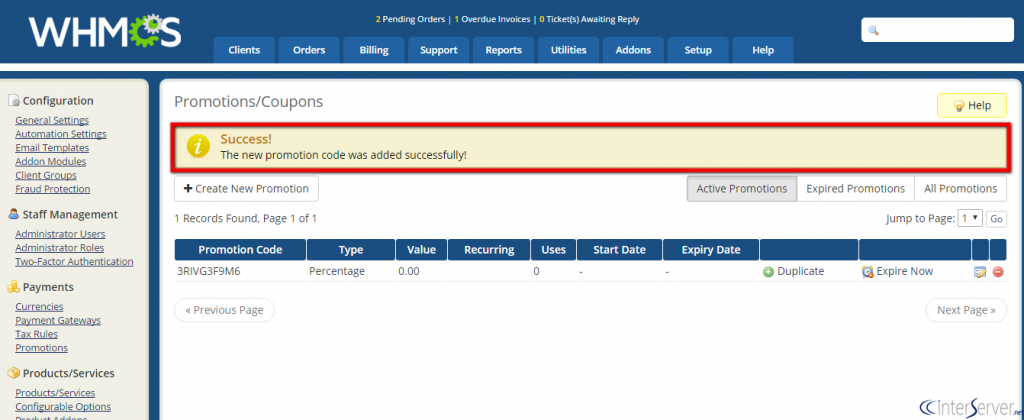
Task: Click the Promotion Code column header
Action: 240,250
